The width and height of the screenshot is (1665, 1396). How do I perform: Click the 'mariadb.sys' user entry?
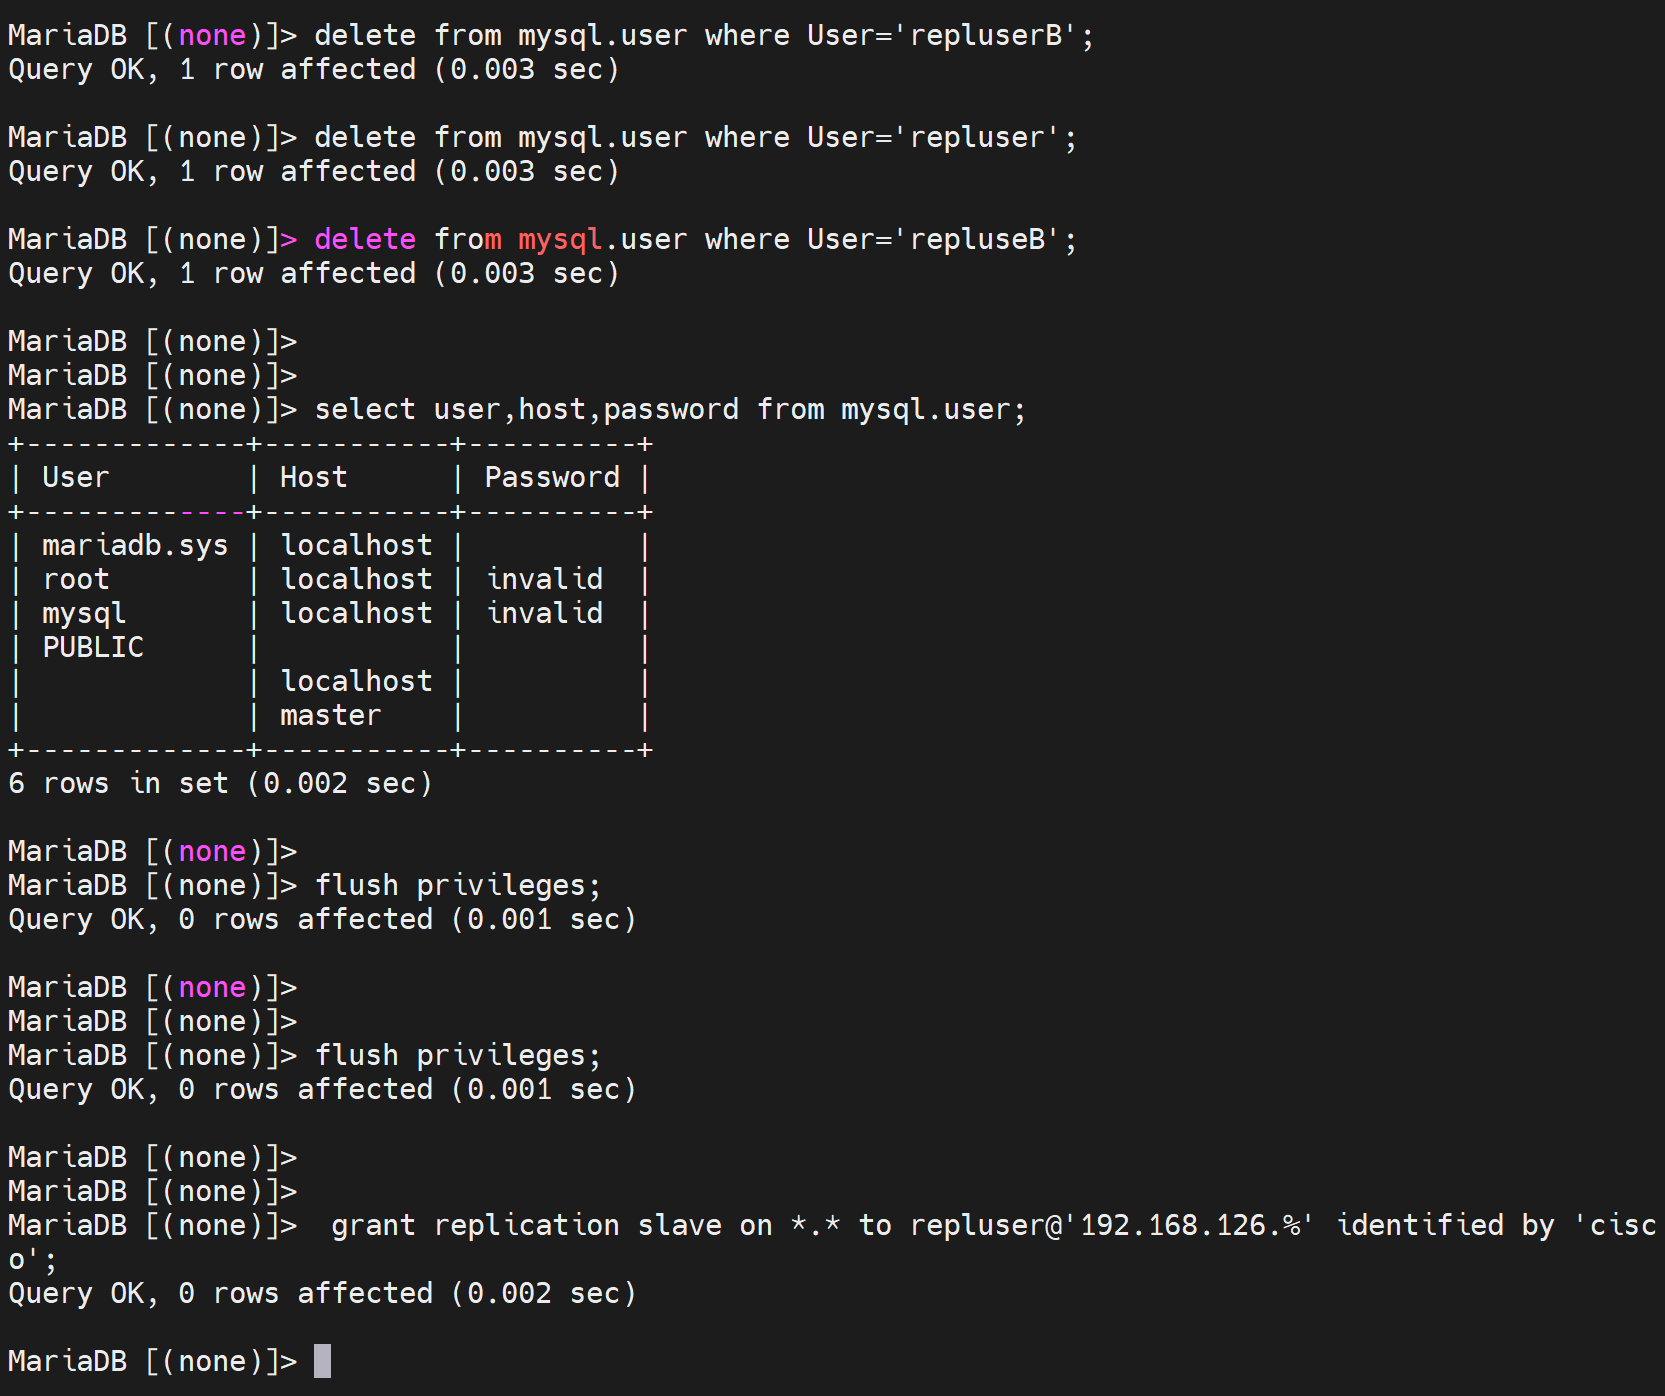135,545
